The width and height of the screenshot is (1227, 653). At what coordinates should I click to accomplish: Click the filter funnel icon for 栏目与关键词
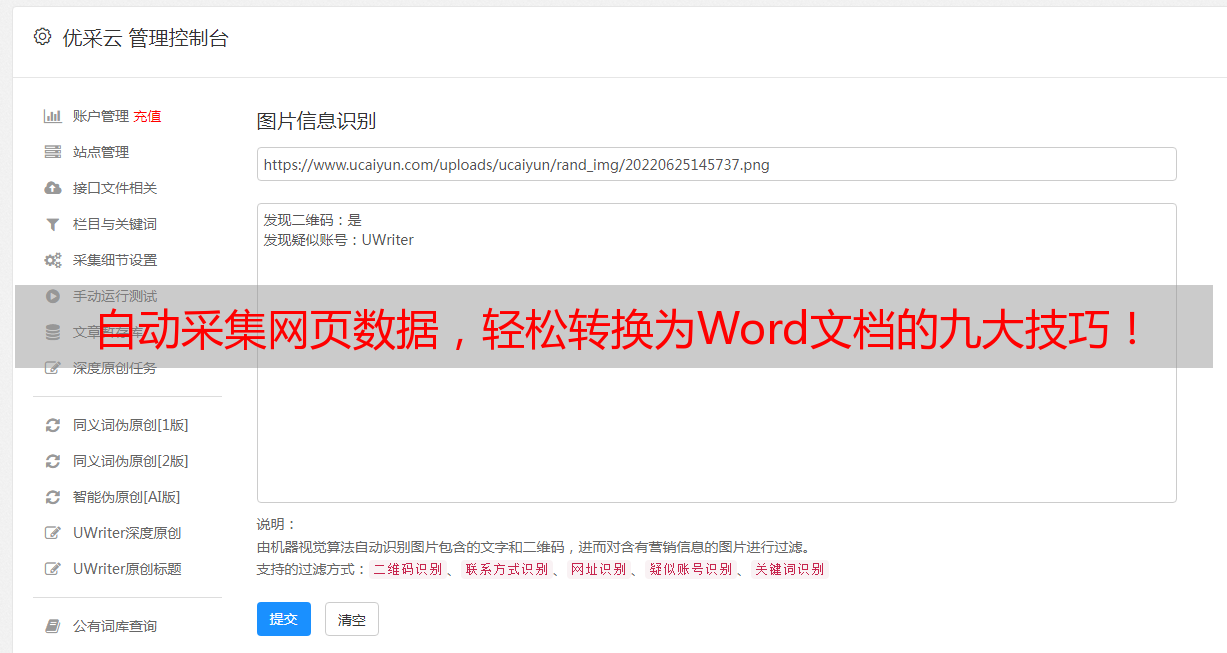tap(53, 224)
